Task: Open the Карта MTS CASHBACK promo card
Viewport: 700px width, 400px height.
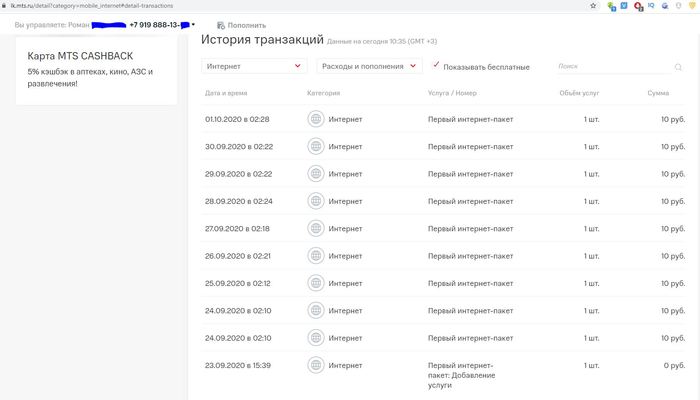Action: click(x=97, y=70)
